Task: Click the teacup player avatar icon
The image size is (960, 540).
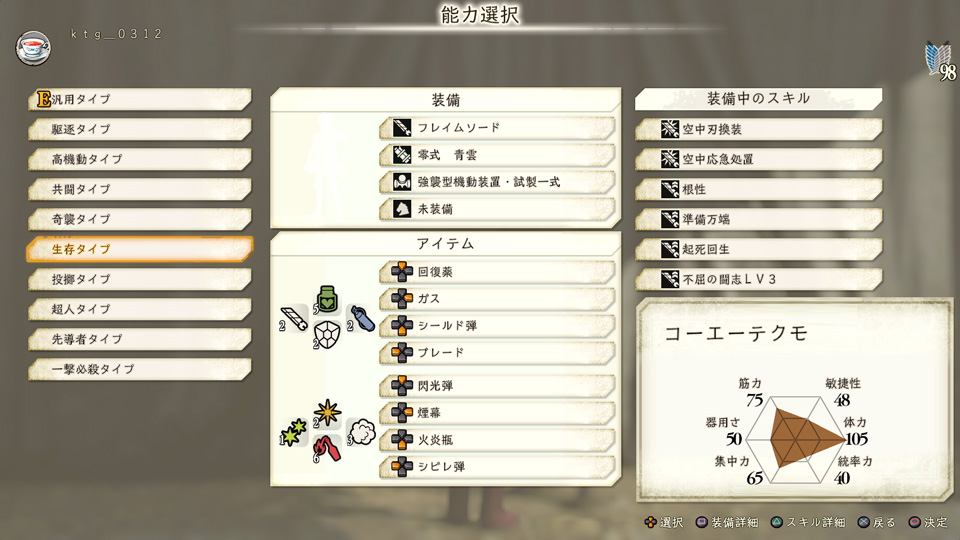Action: tap(33, 48)
